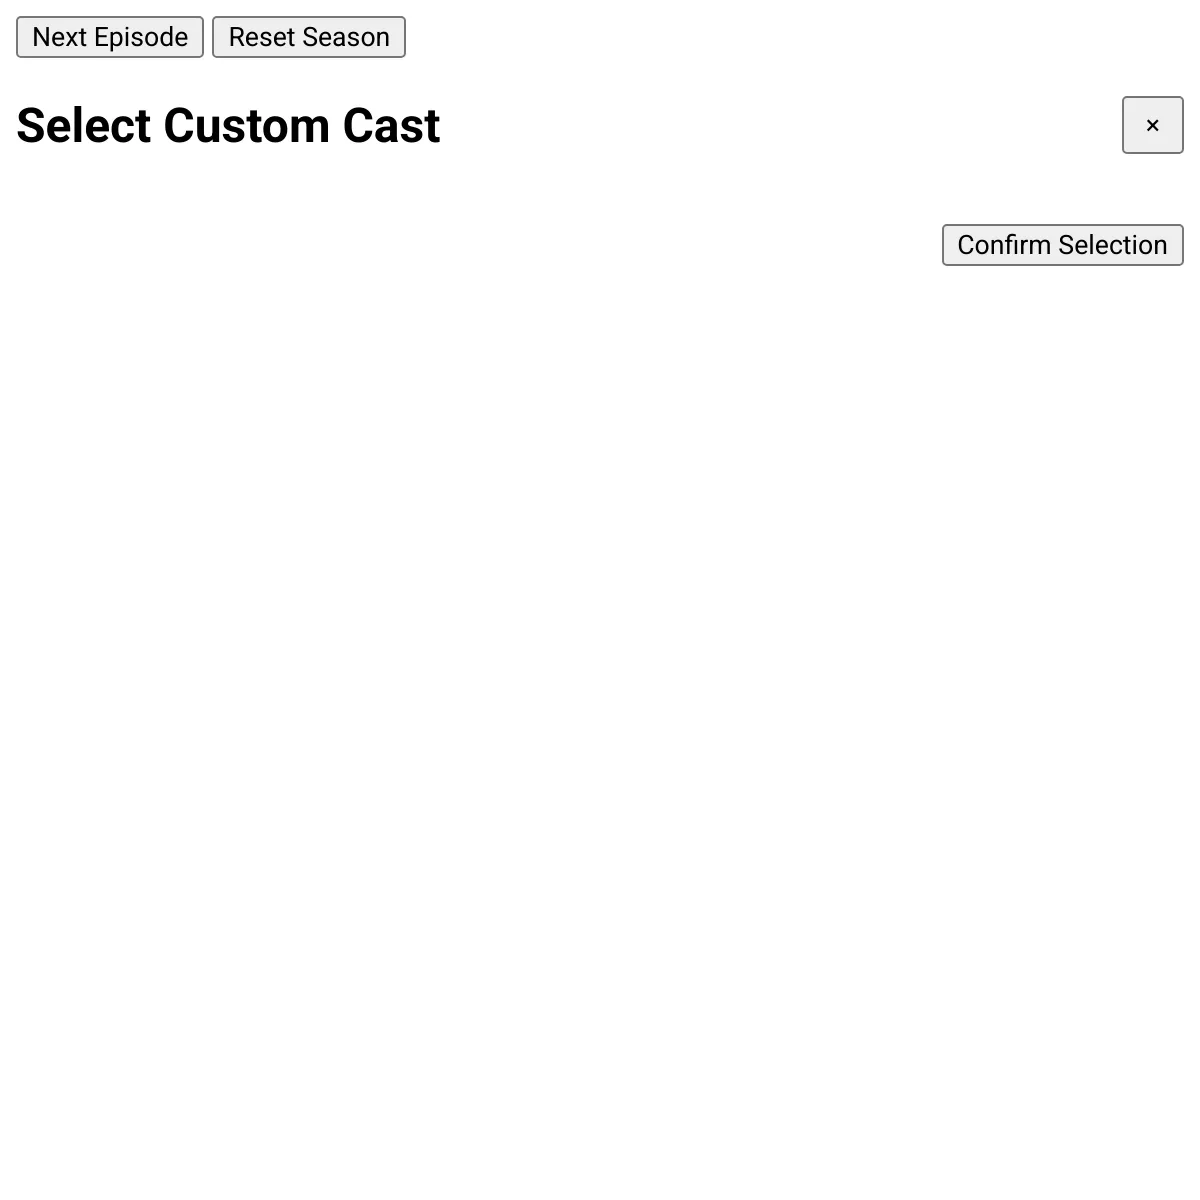
Task: Restart the season using Reset Season
Action: pos(308,37)
